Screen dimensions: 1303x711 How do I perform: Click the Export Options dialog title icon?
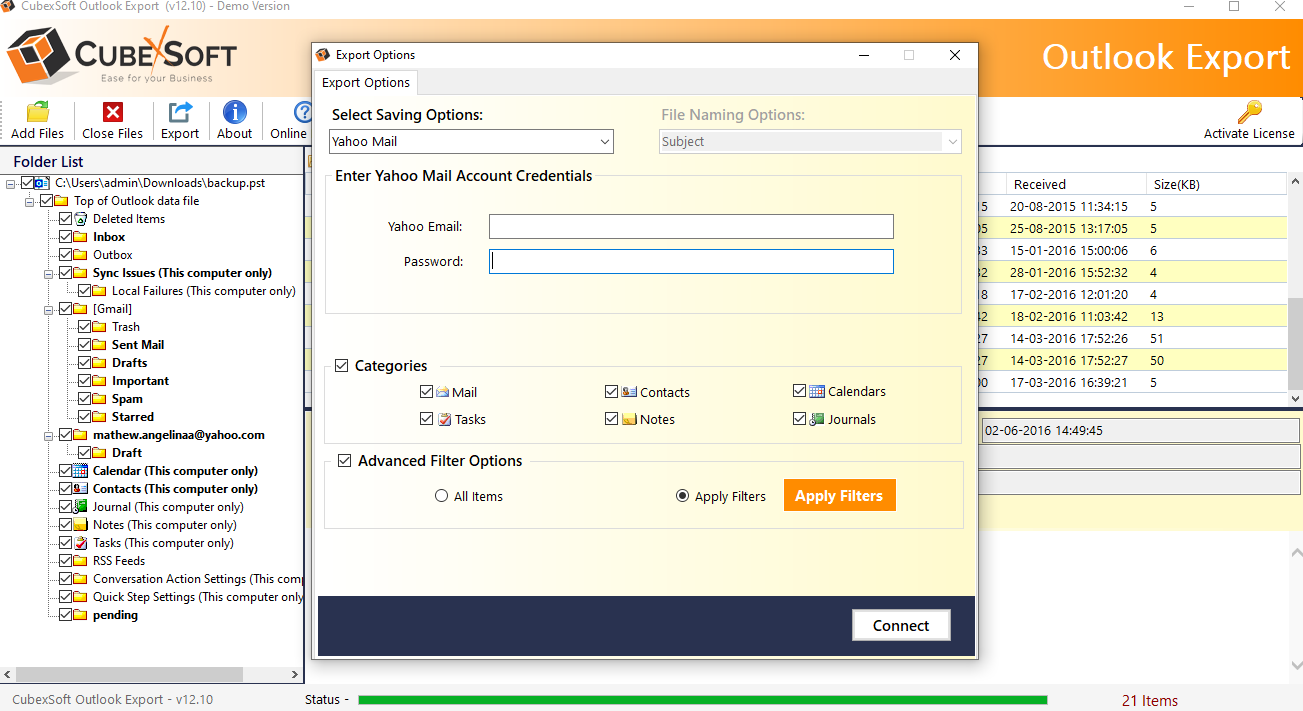(323, 55)
